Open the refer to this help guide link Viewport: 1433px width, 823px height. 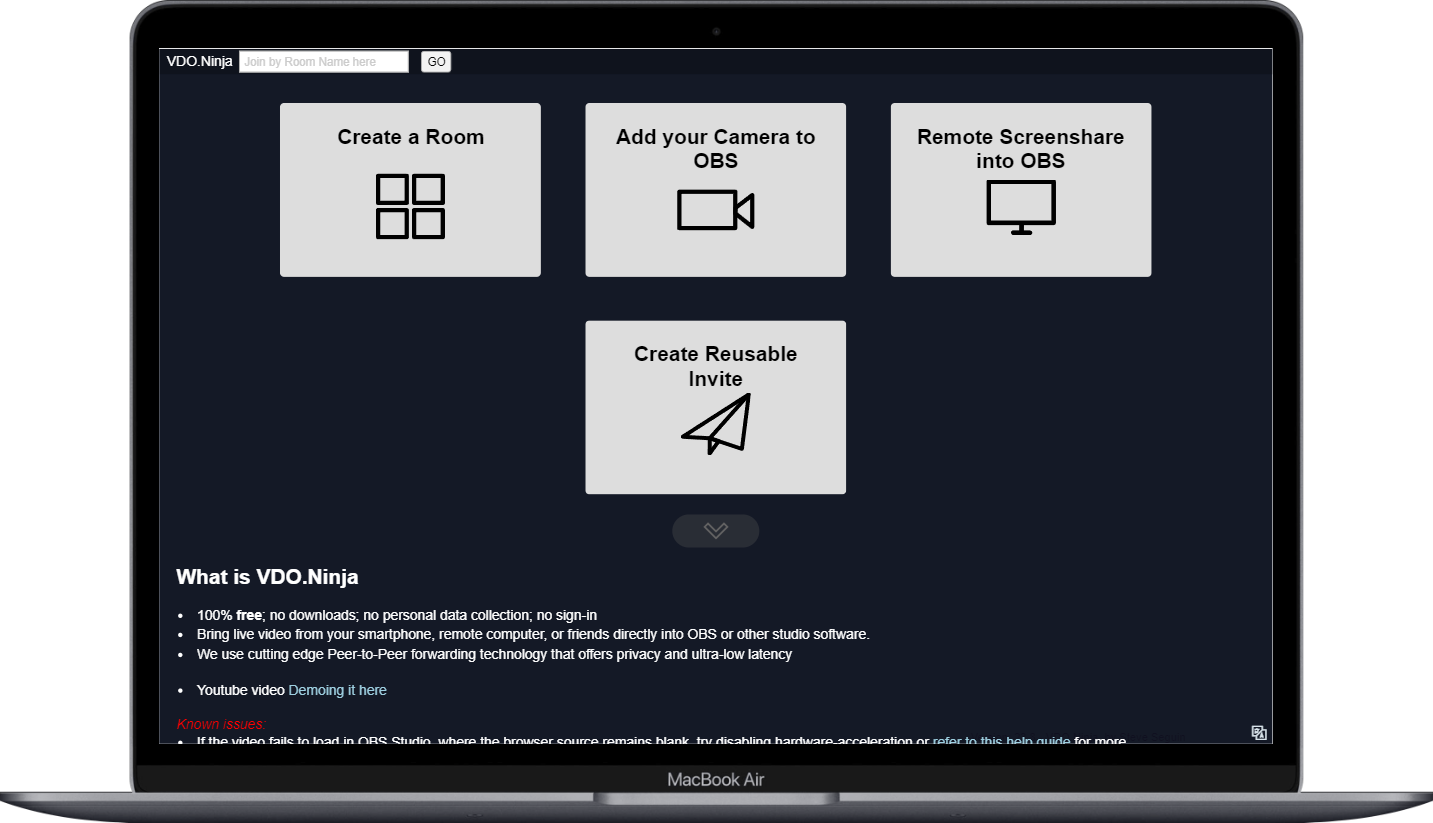point(1001,741)
